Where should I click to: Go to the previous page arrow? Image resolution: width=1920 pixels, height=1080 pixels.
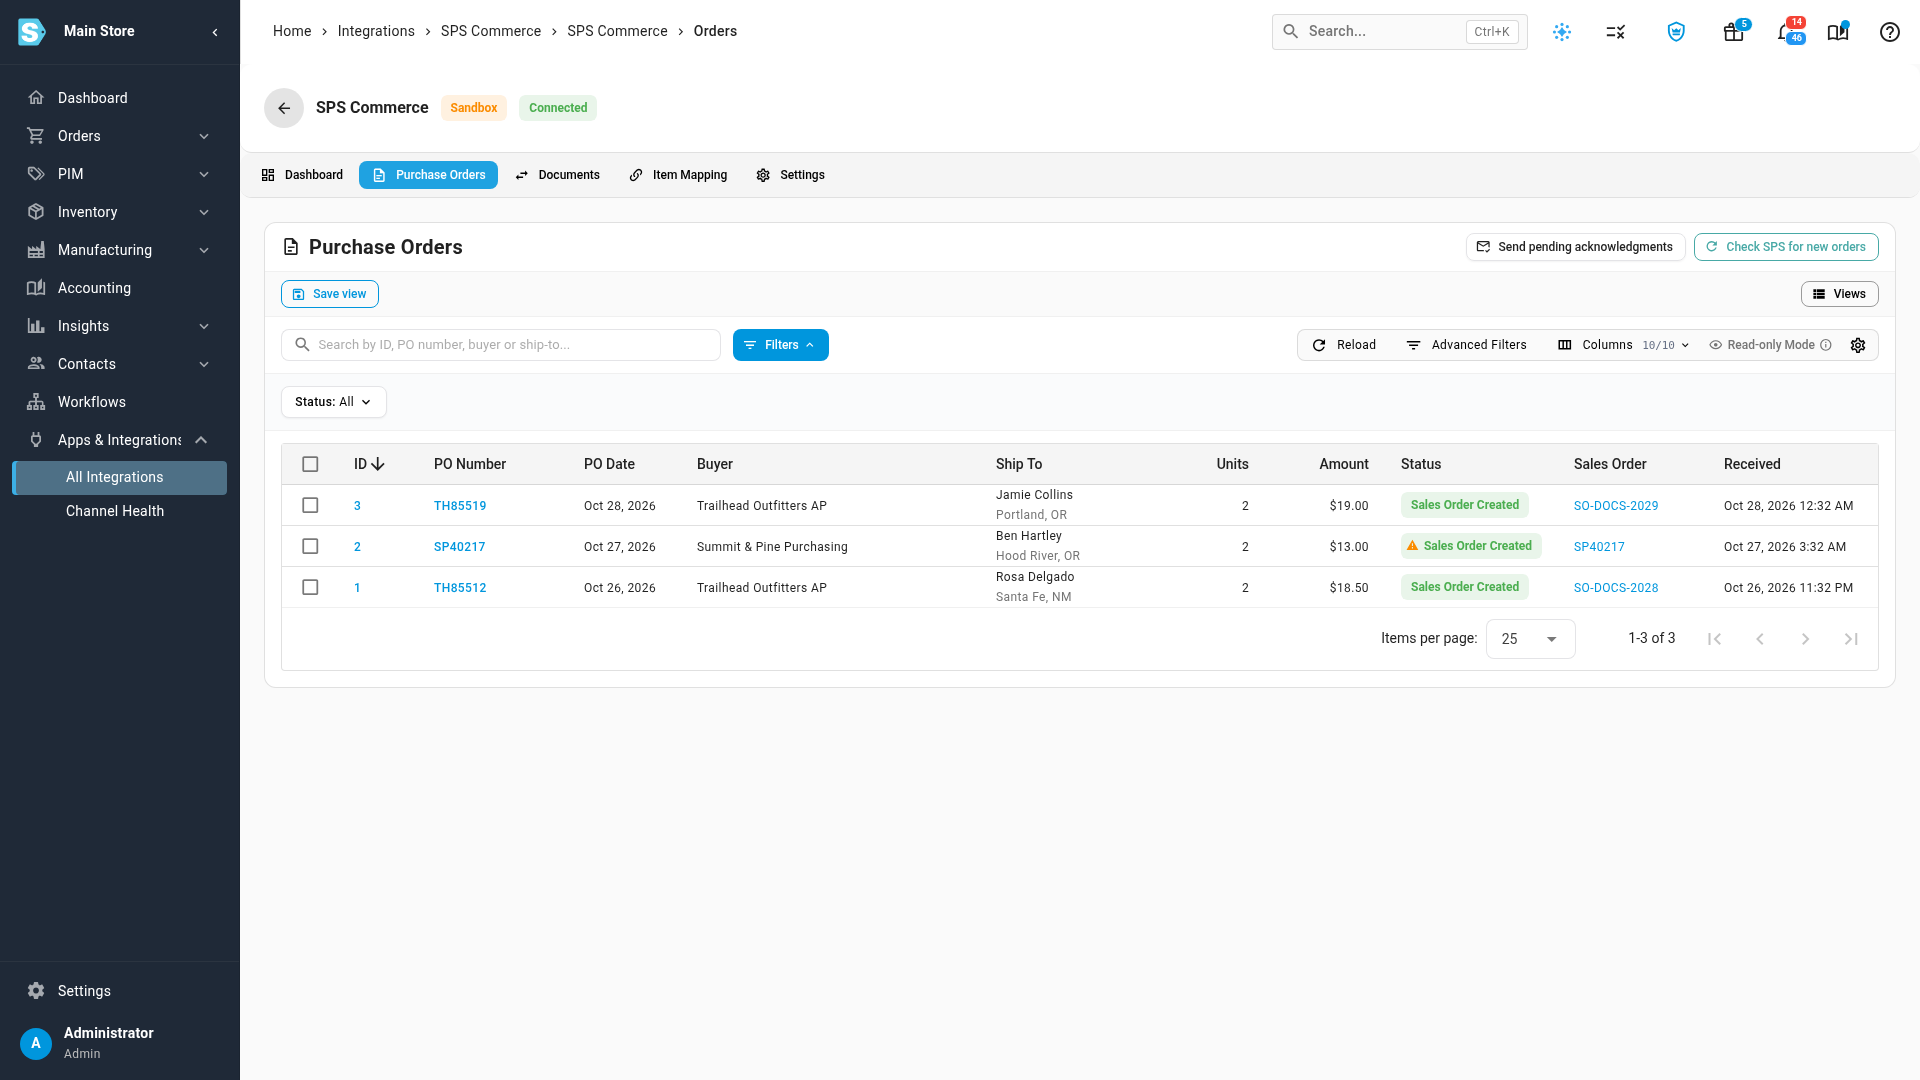pos(1760,639)
